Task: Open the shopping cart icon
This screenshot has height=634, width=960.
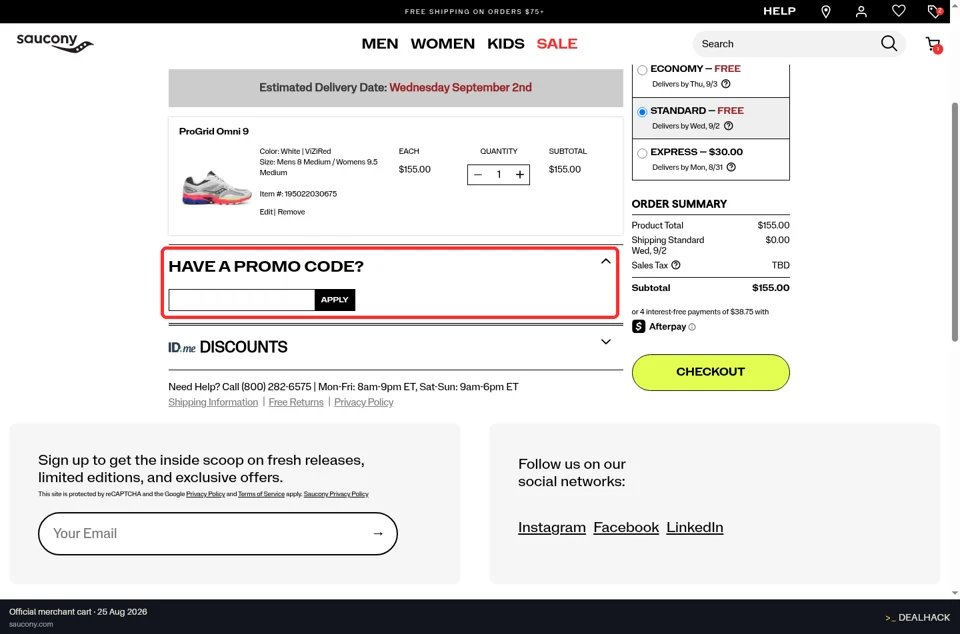Action: (x=933, y=44)
